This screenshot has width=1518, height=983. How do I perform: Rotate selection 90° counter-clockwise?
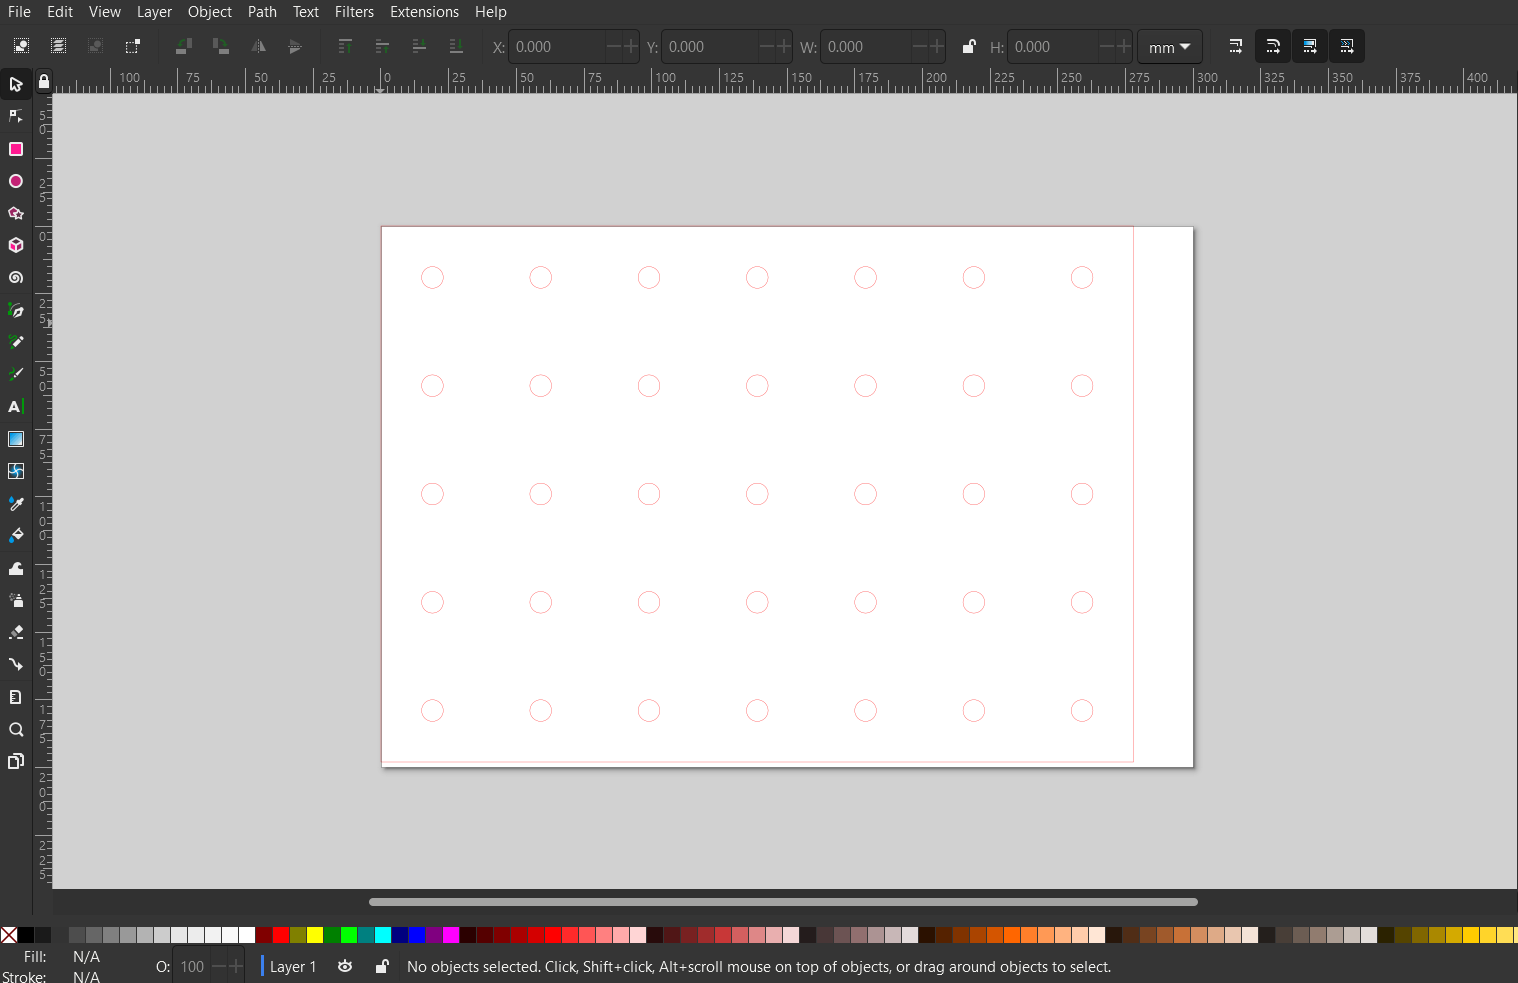pyautogui.click(x=184, y=46)
